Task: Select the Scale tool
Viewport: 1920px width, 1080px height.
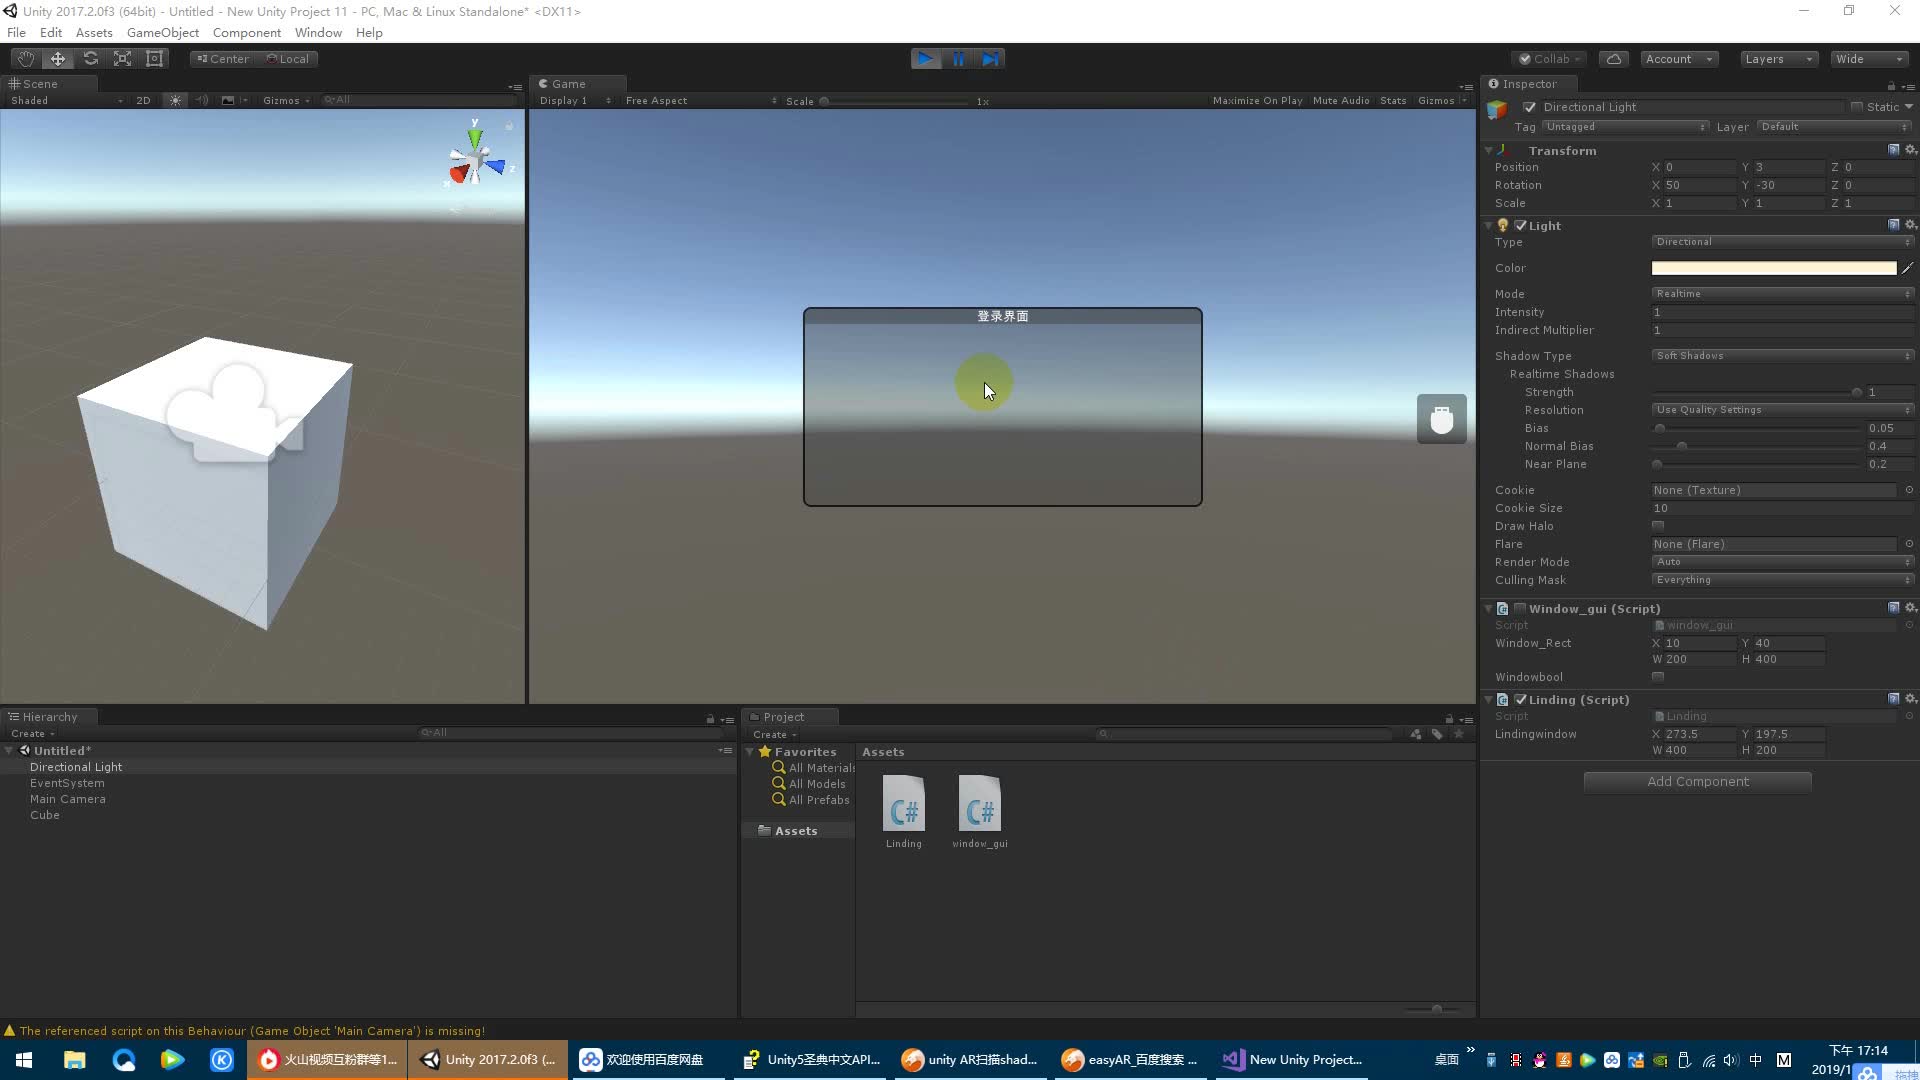Action: pyautogui.click(x=122, y=58)
